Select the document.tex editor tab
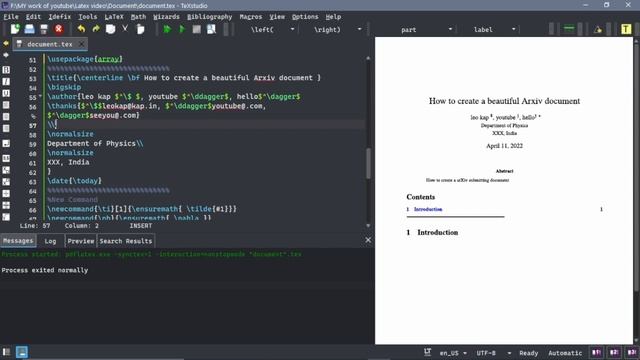Image resolution: width=640 pixels, height=360 pixels. (x=49, y=44)
